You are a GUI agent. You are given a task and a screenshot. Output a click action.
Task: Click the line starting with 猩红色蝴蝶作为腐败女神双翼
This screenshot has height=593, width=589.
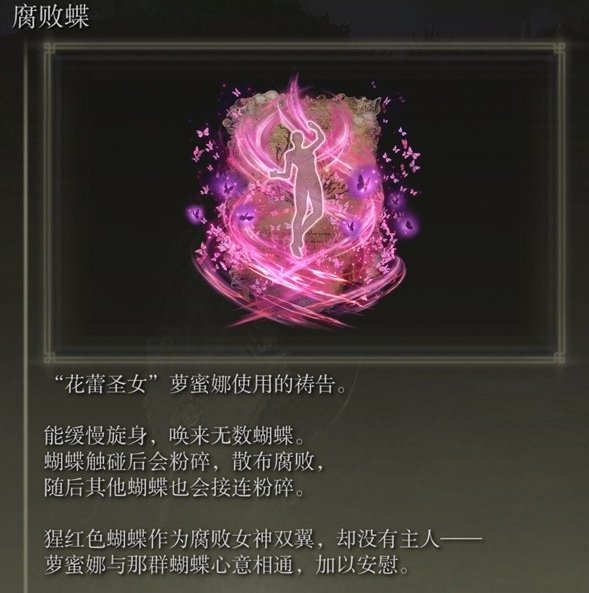(263, 539)
